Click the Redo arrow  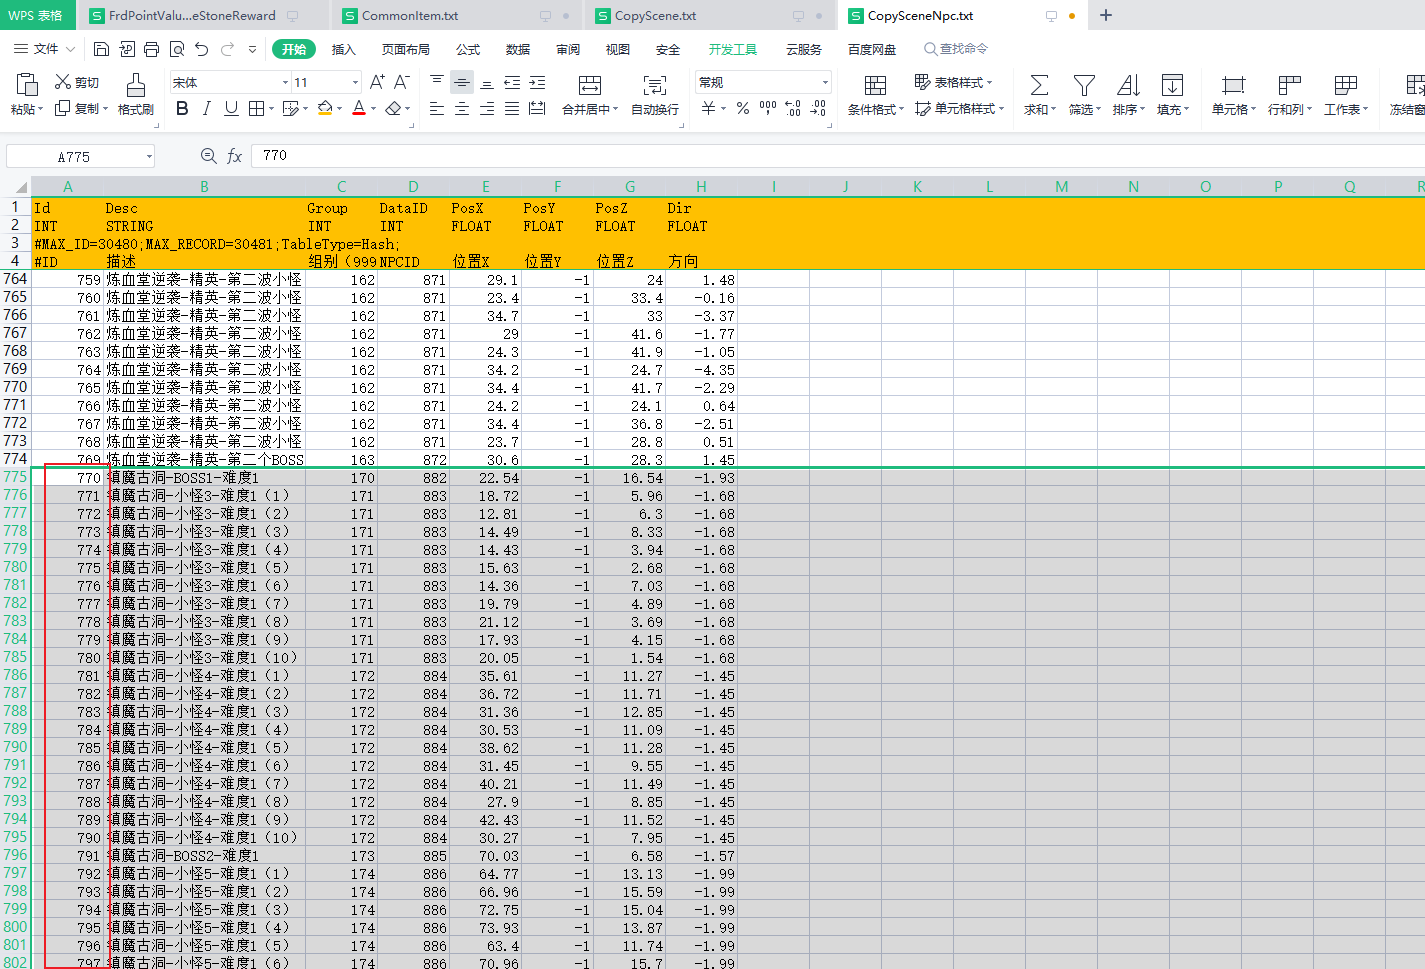pos(227,49)
